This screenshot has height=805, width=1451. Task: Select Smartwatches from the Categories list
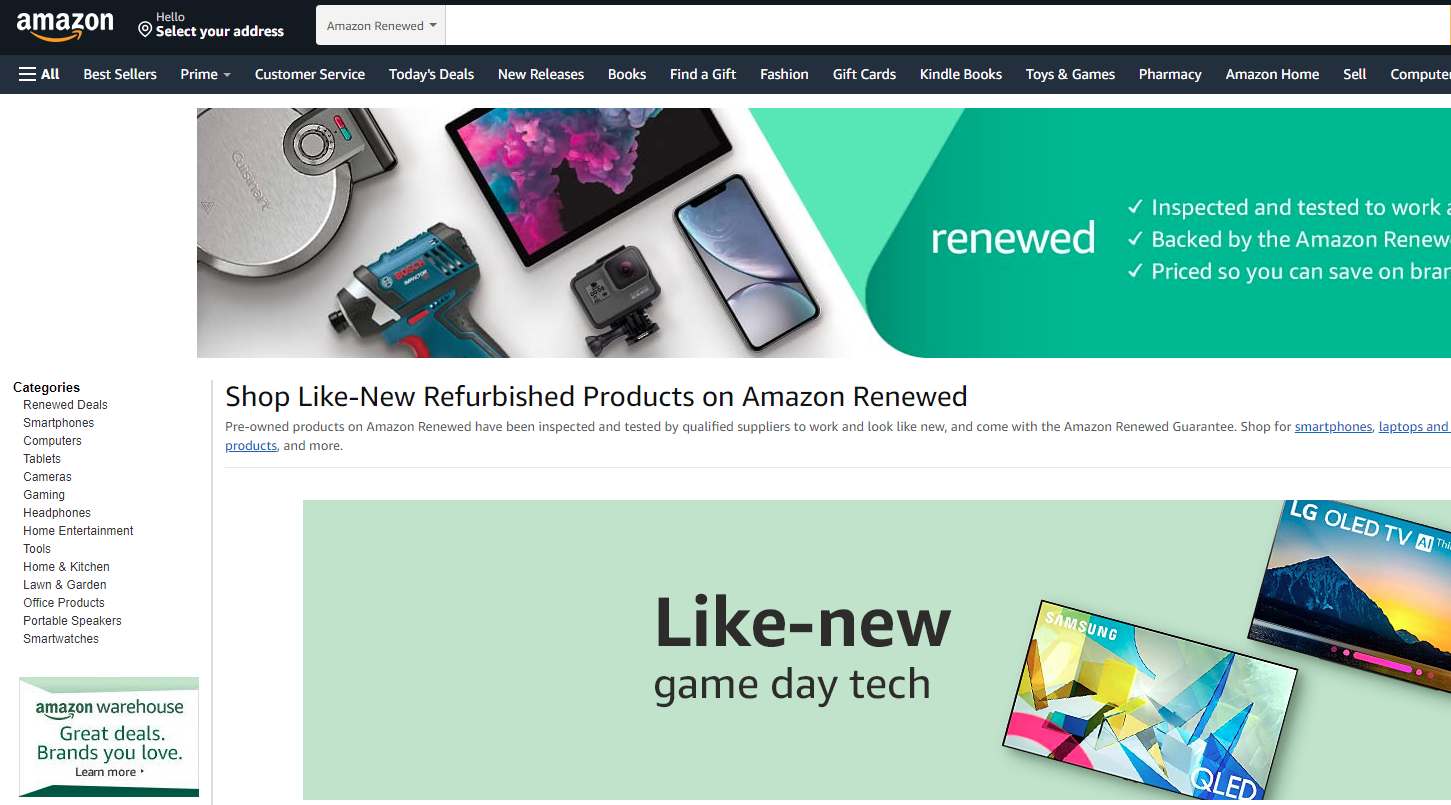point(61,639)
